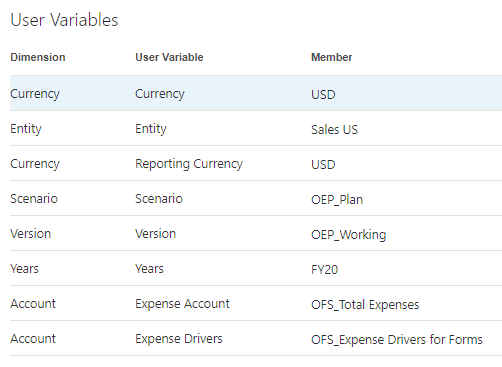Click the Version user variable cell
The width and height of the screenshot is (502, 367).
(x=155, y=234)
